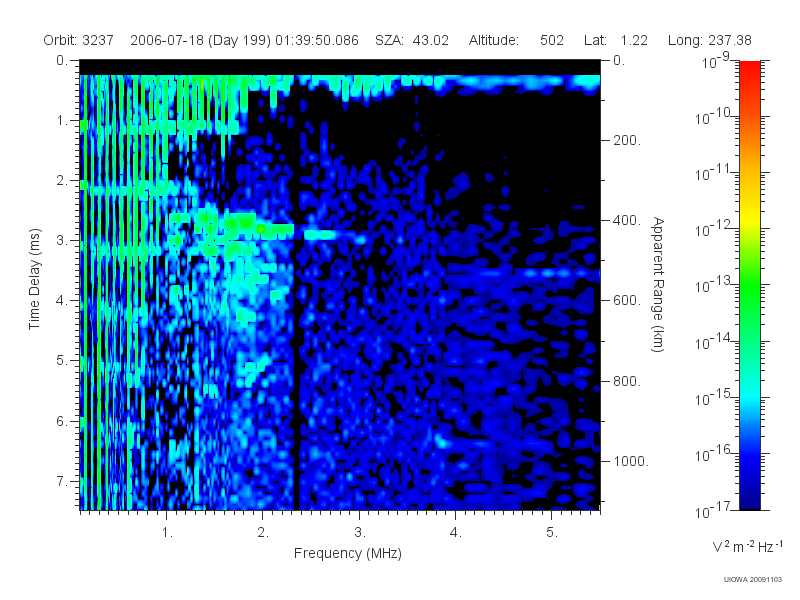Click the '5.' tick label on time delay axis
Viewport: 800px width, 600px height.
(x=62, y=361)
